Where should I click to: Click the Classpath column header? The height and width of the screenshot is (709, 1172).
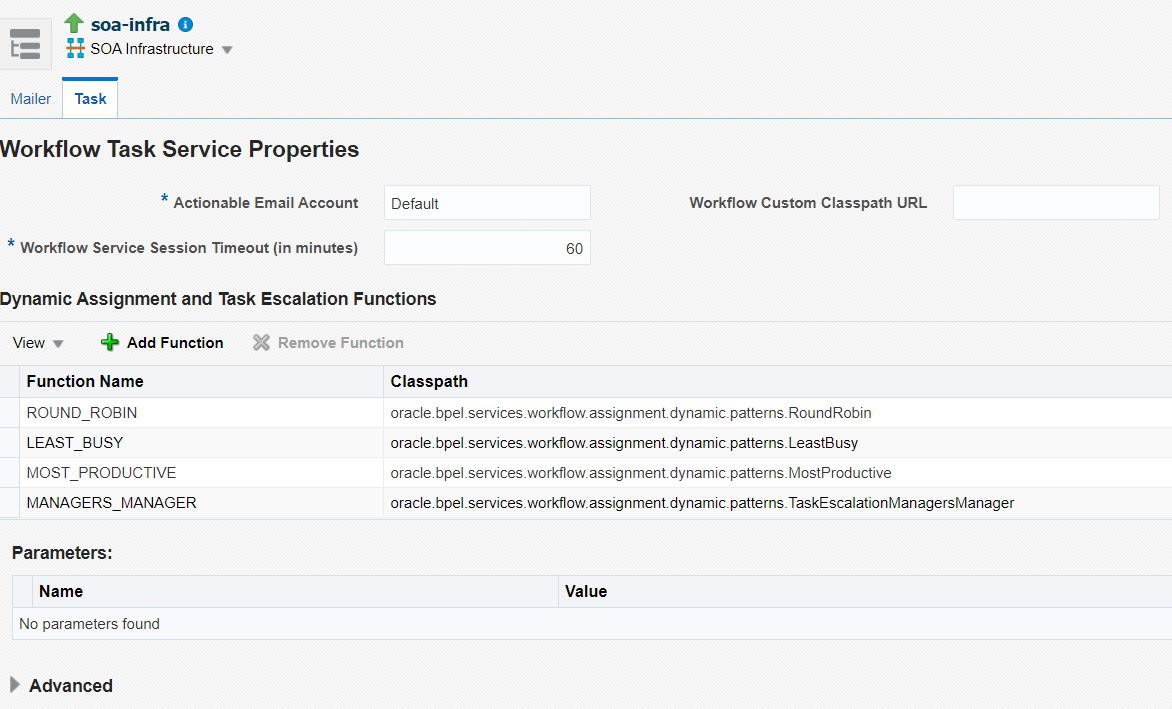coord(777,381)
